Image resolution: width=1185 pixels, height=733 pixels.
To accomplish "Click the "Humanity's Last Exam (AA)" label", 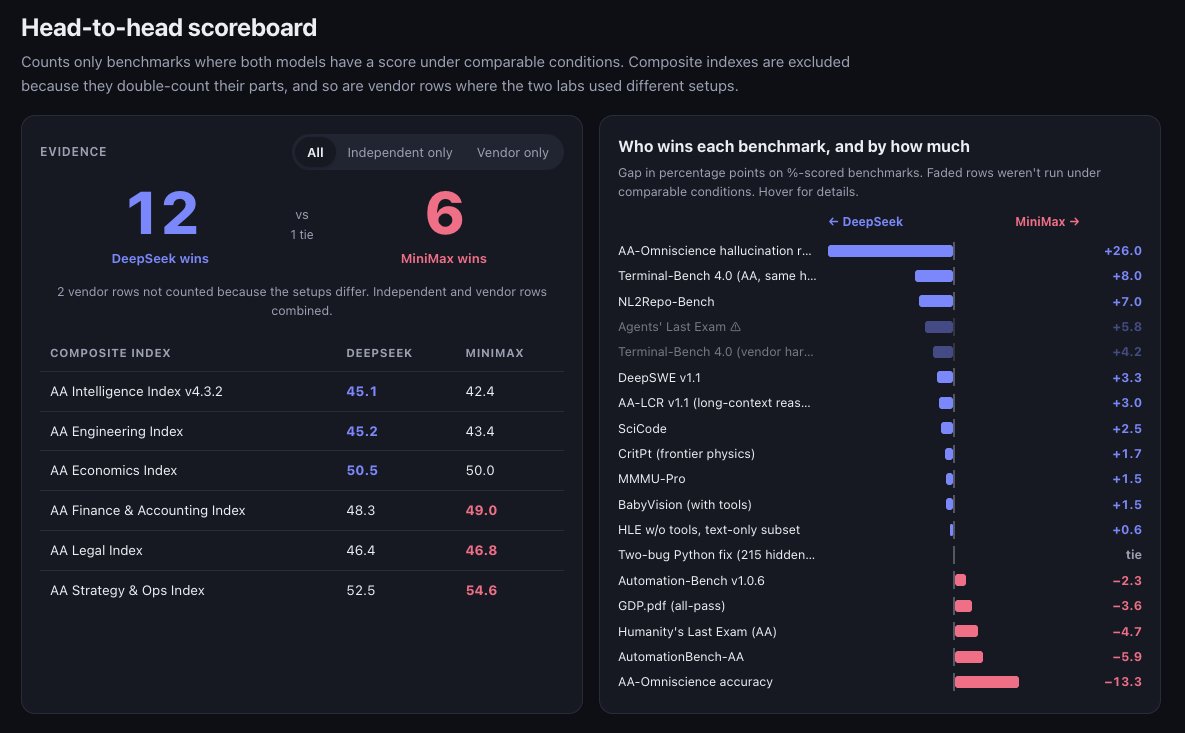I will pos(697,632).
